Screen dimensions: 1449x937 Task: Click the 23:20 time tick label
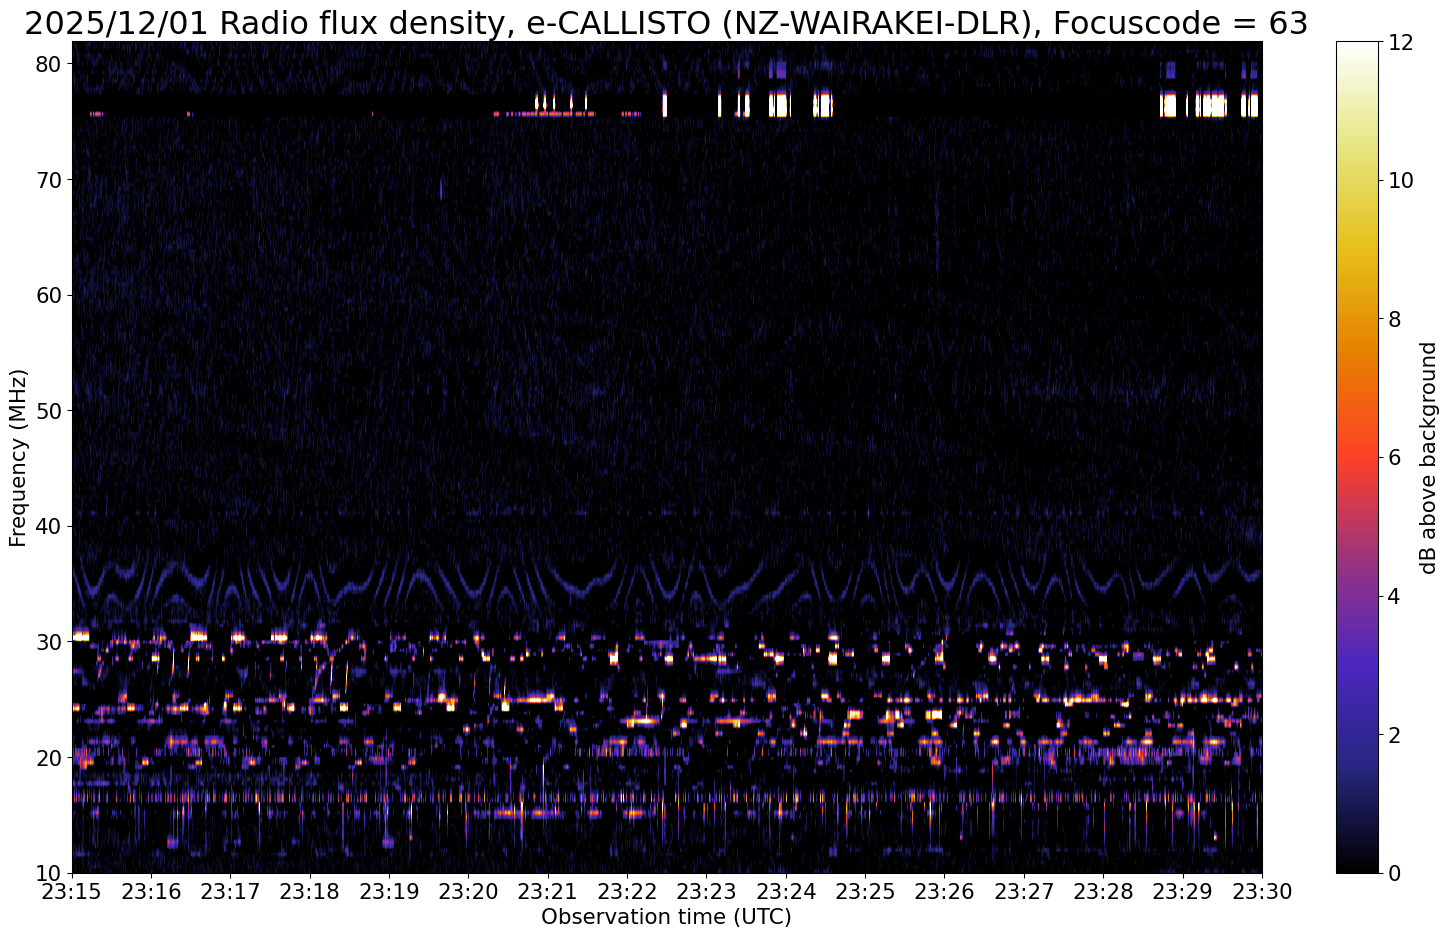468,891
